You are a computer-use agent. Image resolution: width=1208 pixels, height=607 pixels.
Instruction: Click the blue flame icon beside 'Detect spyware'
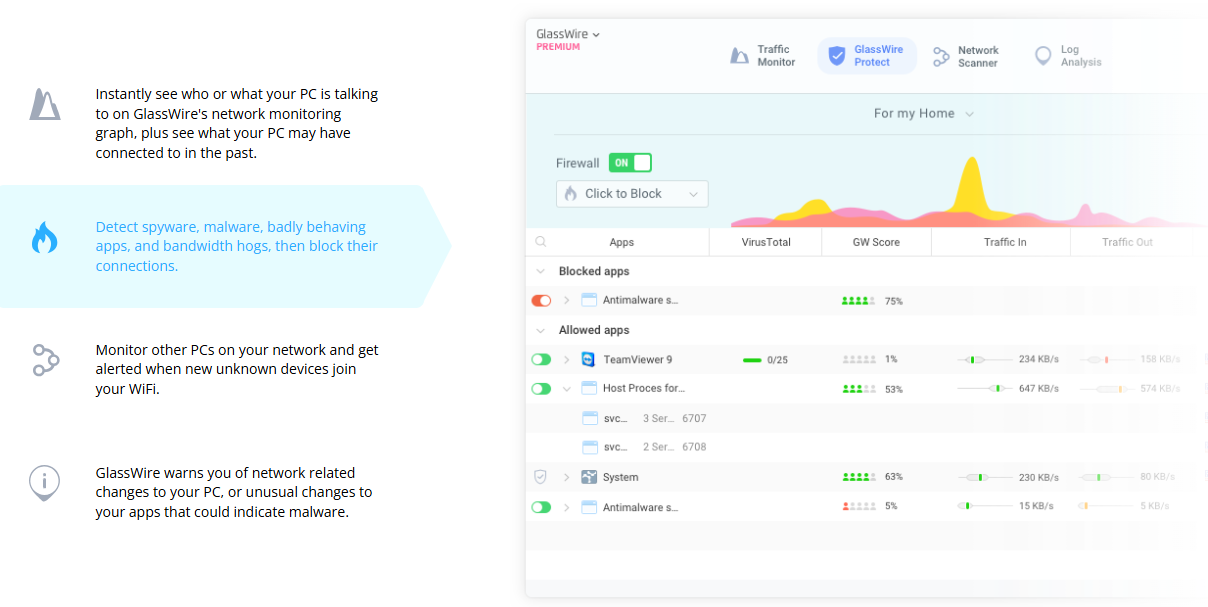tap(44, 237)
